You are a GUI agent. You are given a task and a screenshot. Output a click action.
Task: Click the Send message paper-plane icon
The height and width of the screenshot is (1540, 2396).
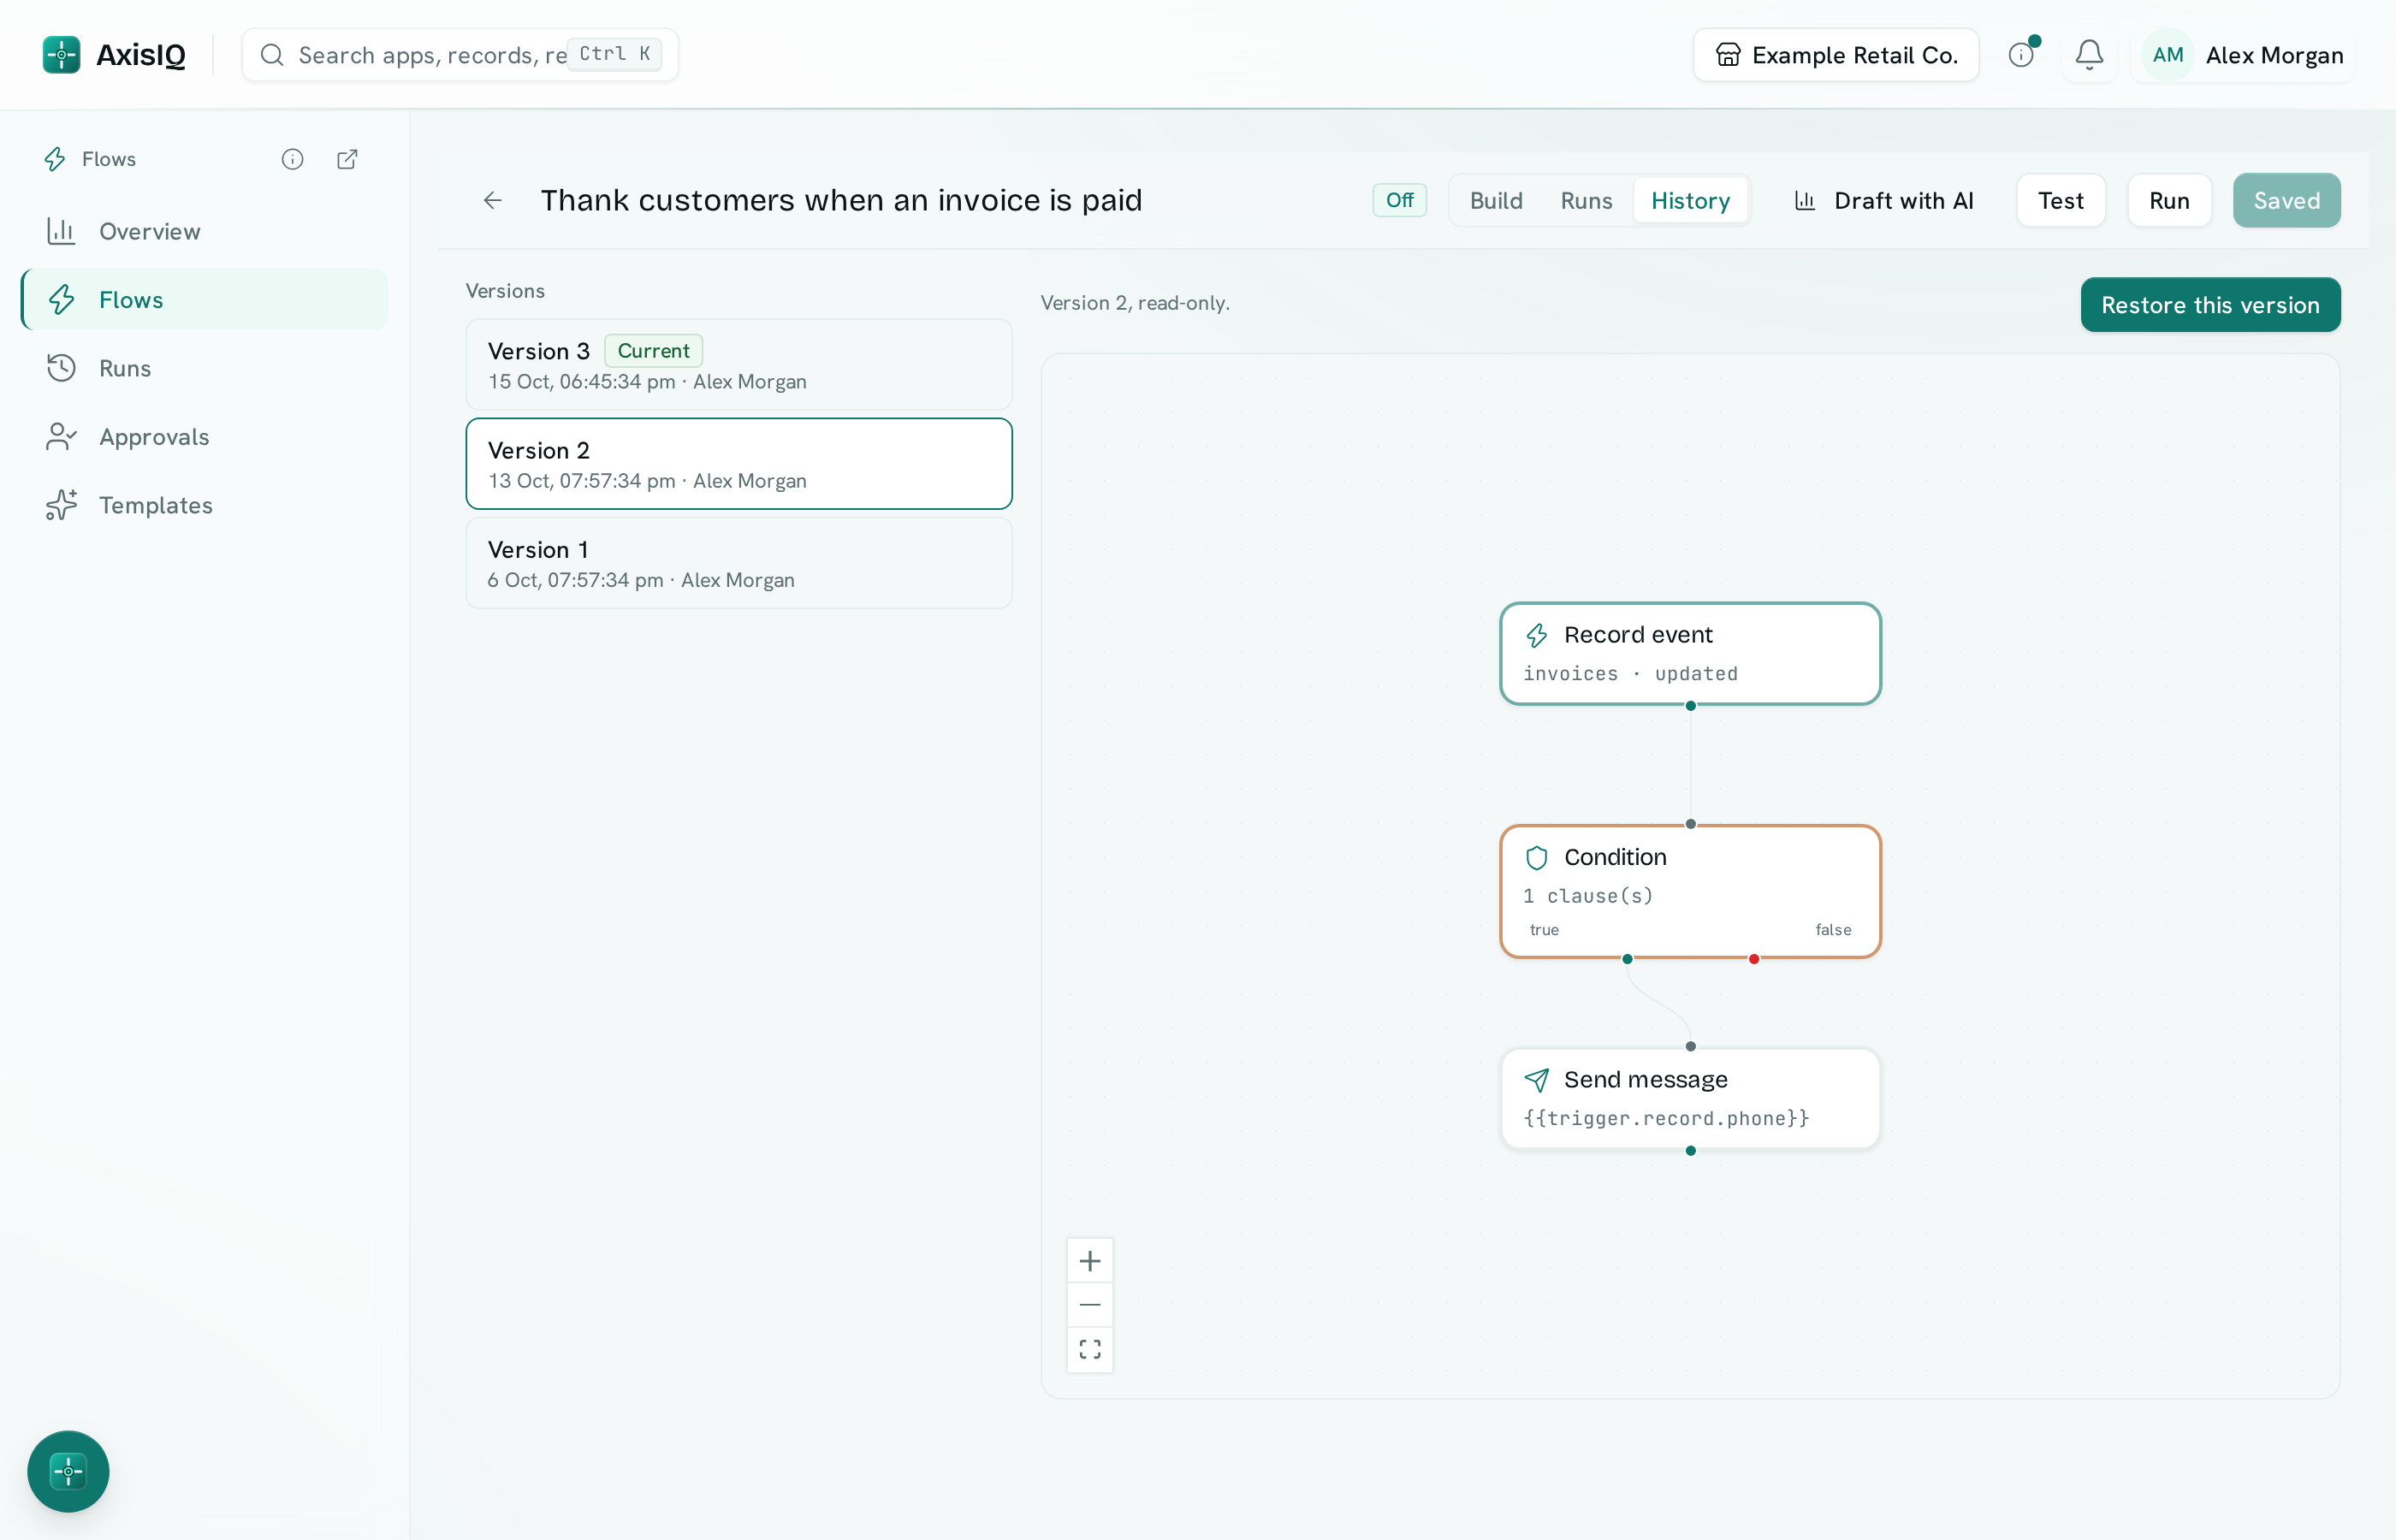pos(1537,1080)
